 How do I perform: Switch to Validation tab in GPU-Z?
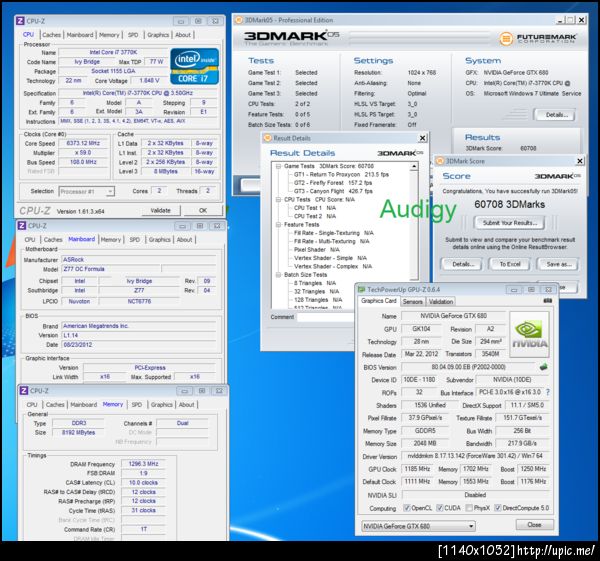tap(440, 302)
